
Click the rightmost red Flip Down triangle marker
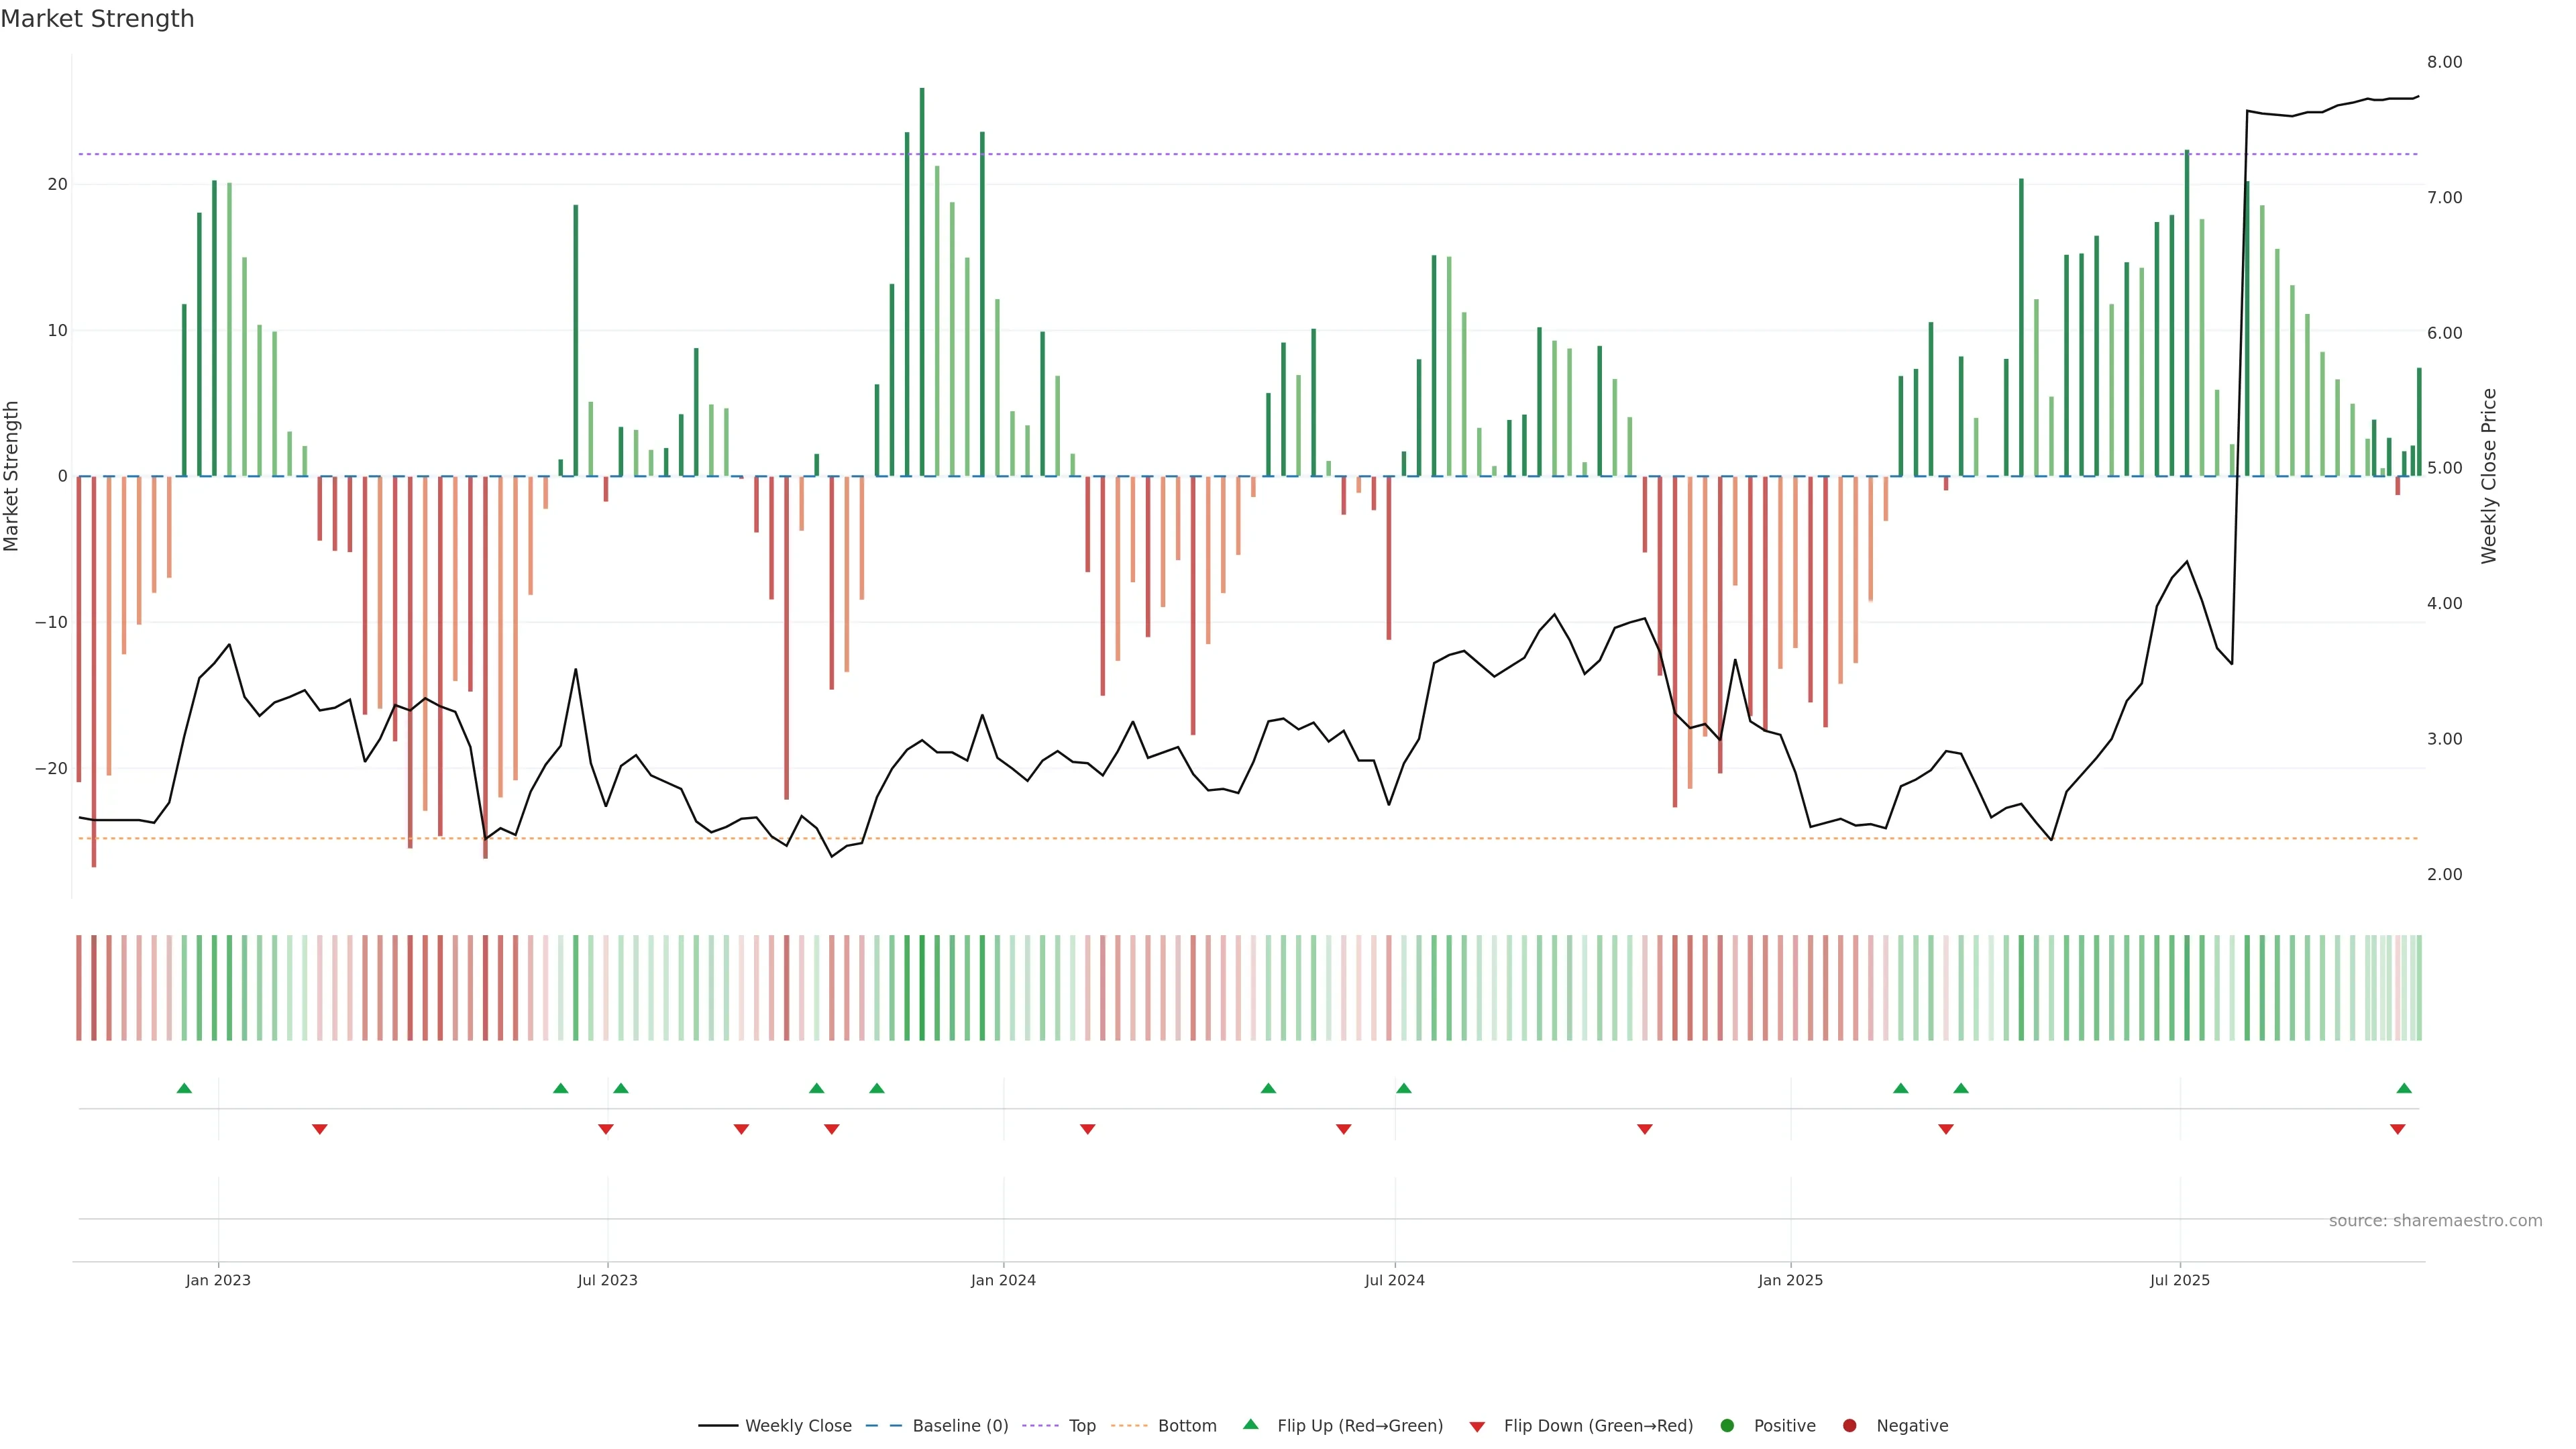[x=2397, y=1129]
